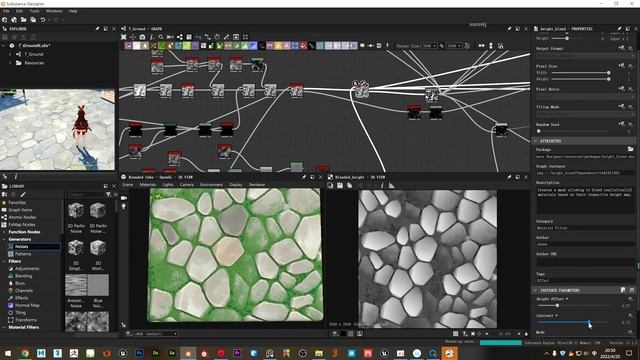Viewport: 640px width, 360px height.
Task: Select Normal Map under Filters
Action: click(x=27, y=305)
